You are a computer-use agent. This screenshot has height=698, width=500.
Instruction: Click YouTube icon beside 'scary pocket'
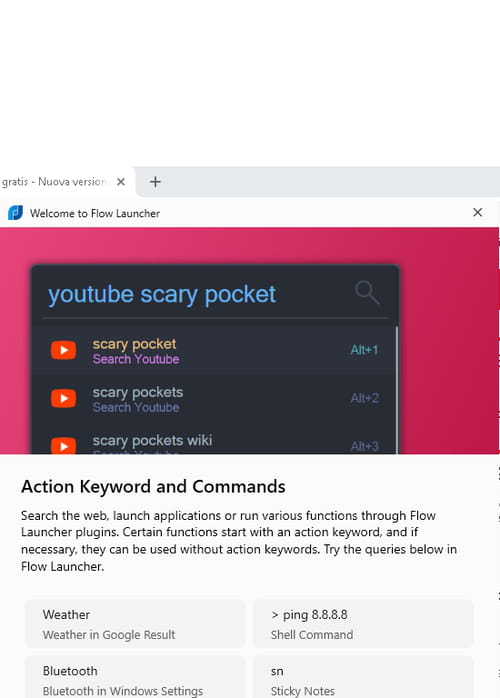63,350
